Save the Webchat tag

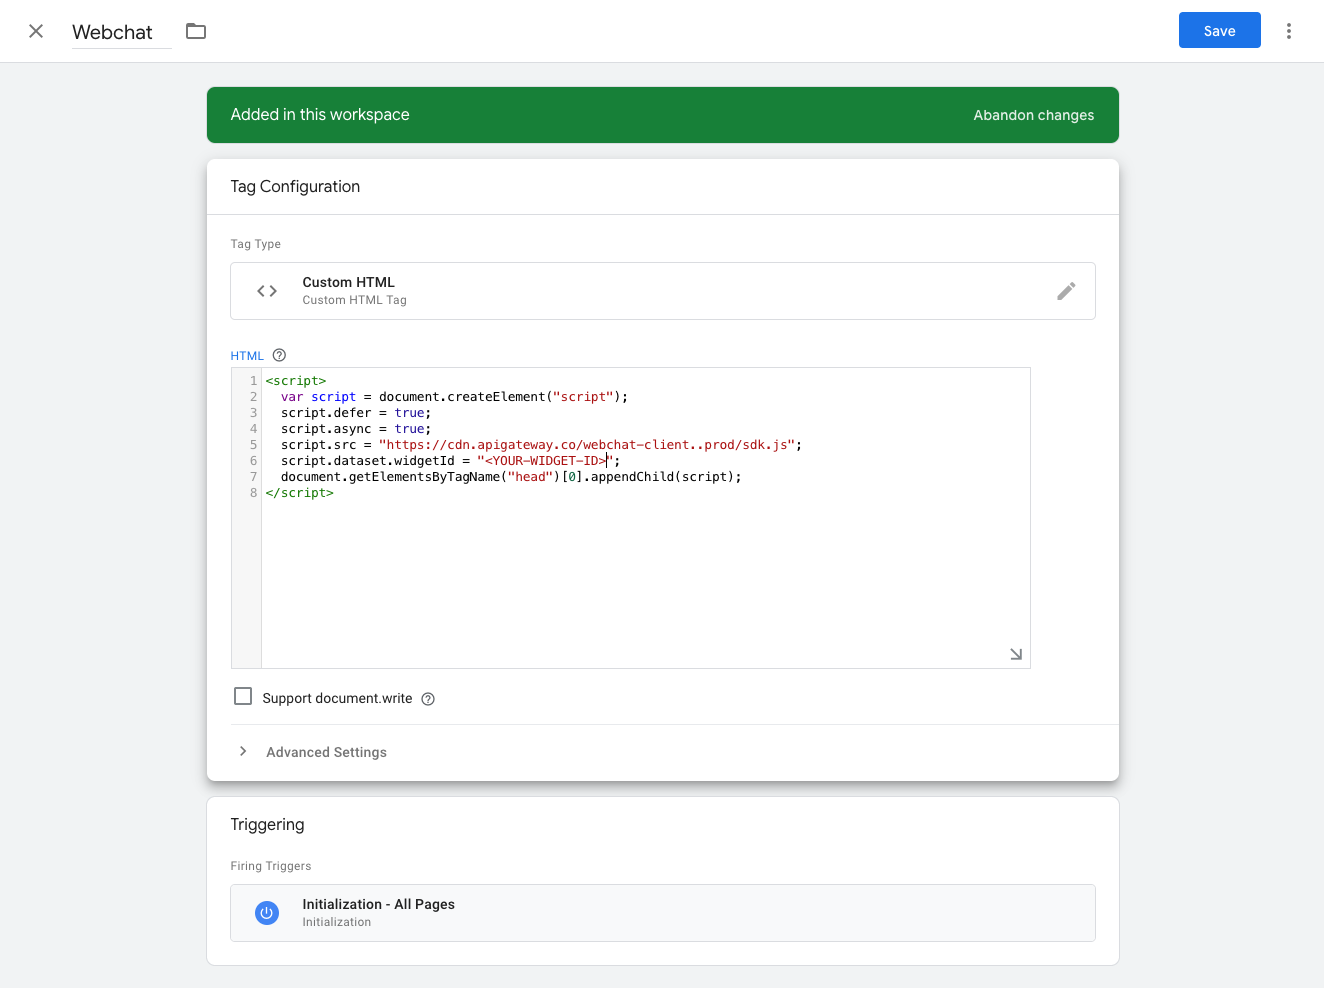(x=1219, y=30)
